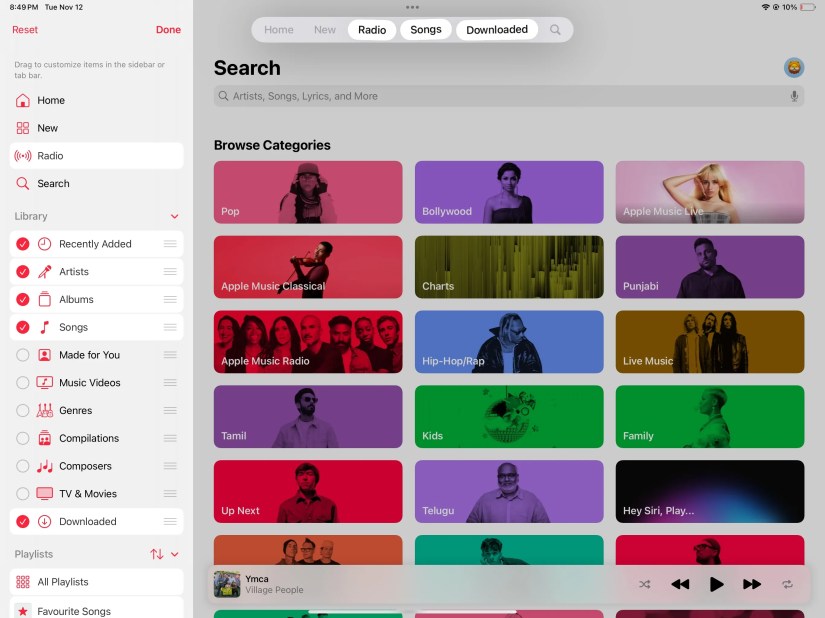Shuffle playback with the shuffle icon

[645, 584]
